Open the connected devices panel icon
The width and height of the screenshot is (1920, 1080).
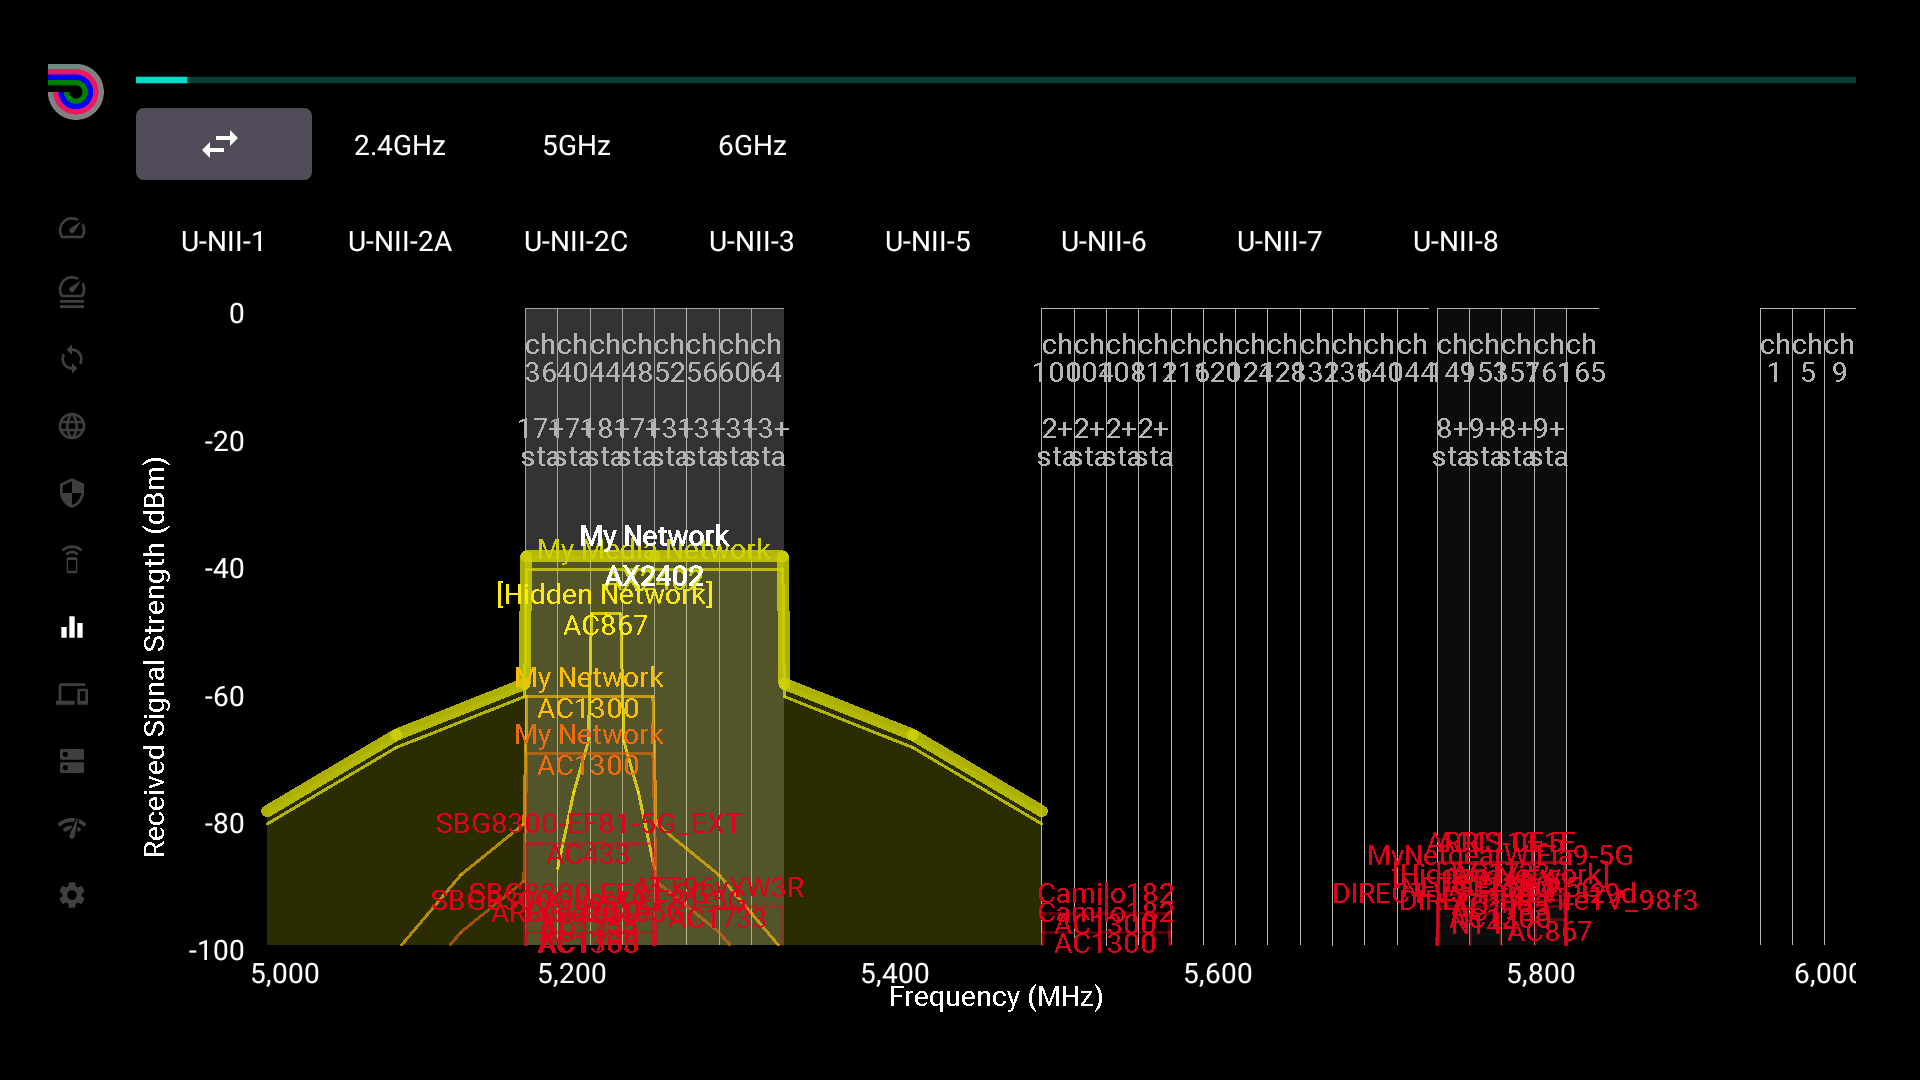71,694
